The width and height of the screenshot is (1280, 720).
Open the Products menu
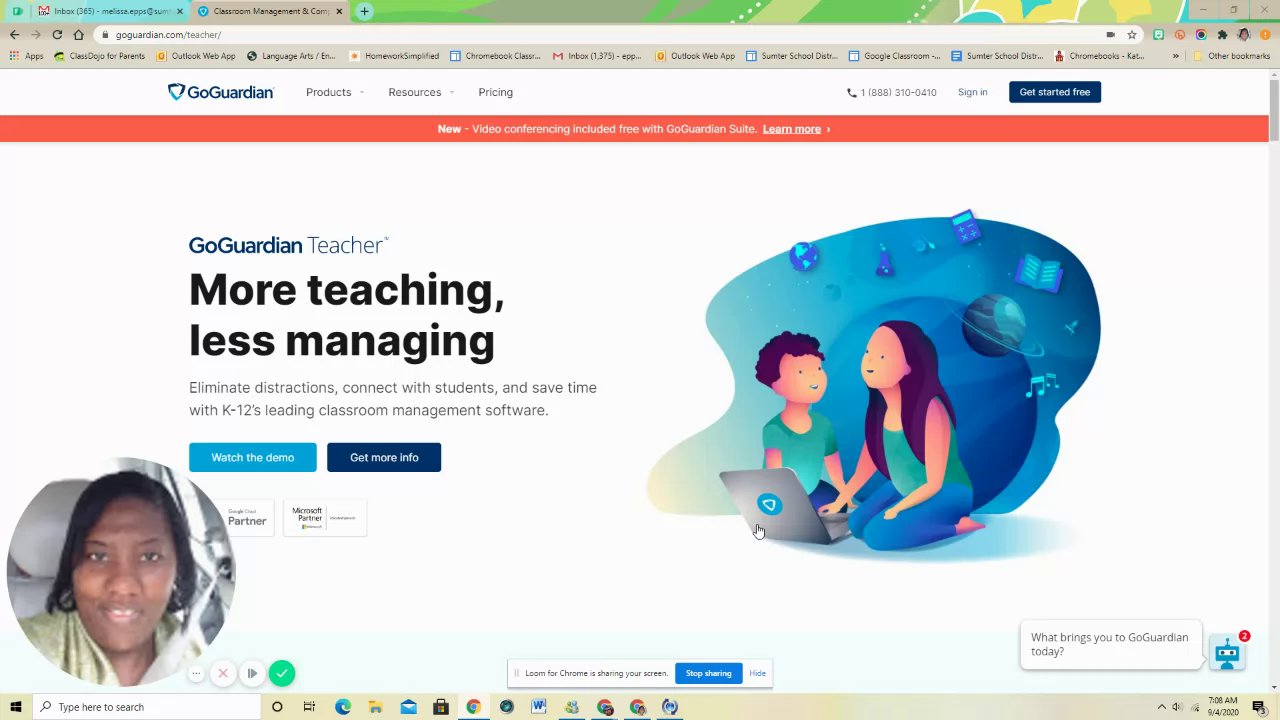coord(334,92)
